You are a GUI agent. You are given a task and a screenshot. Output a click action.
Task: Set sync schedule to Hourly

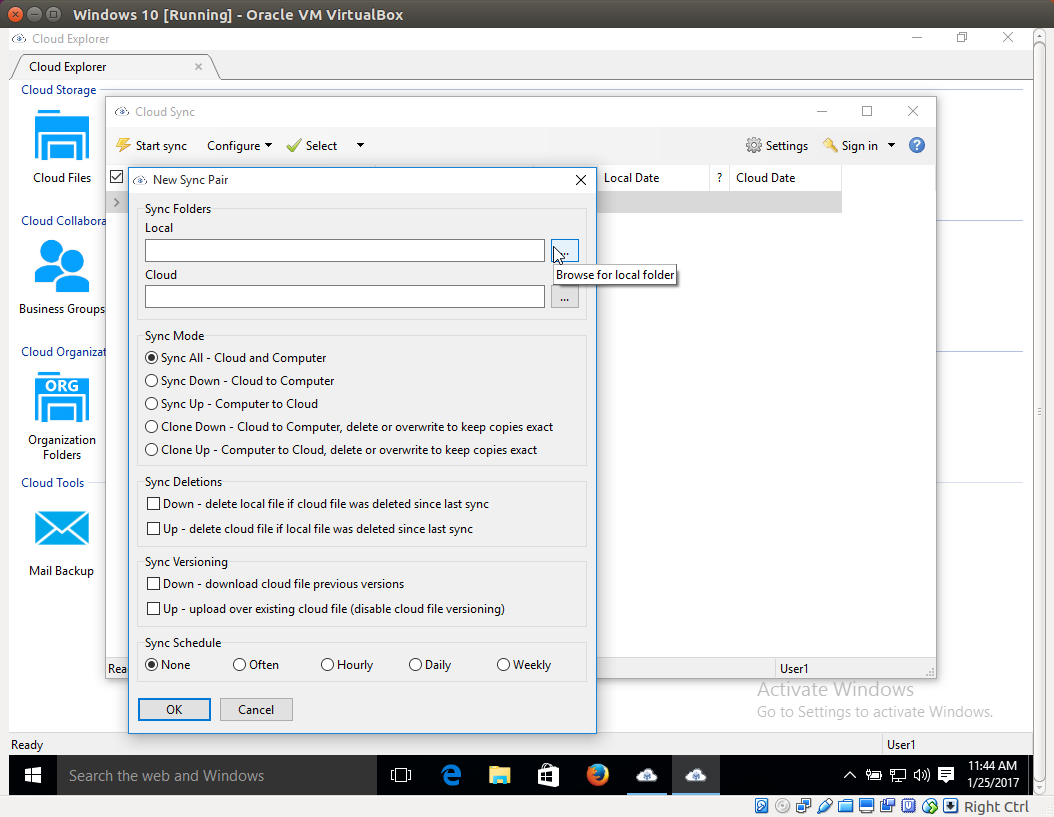pos(327,664)
